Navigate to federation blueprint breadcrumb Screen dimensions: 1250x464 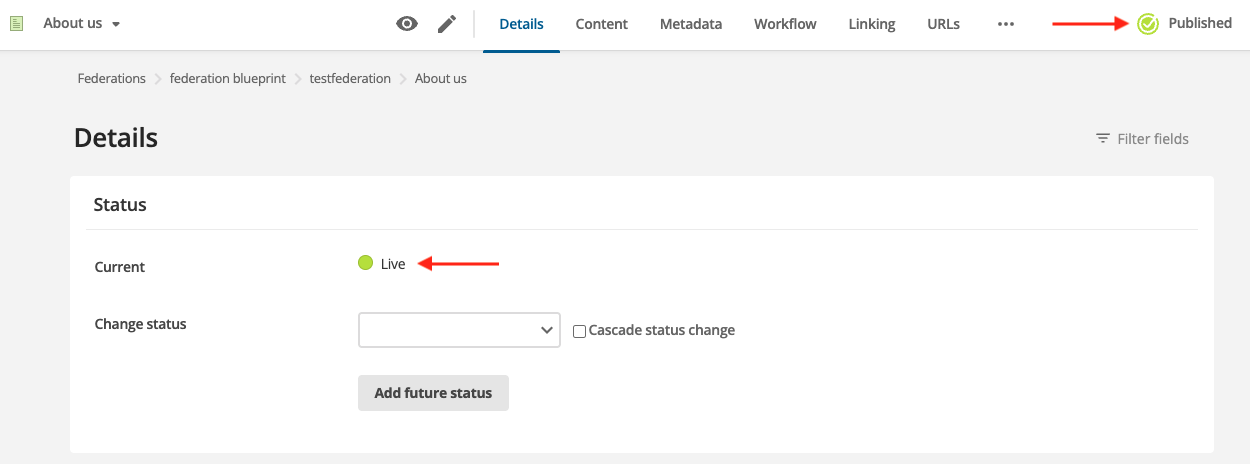228,78
